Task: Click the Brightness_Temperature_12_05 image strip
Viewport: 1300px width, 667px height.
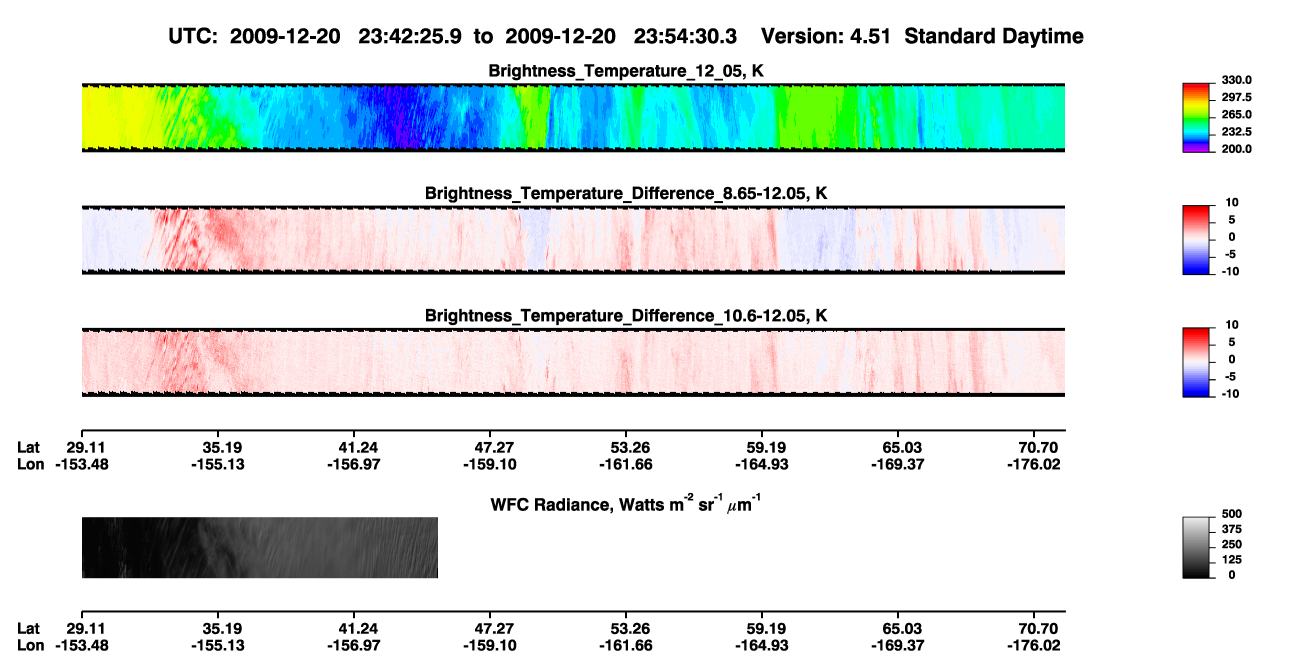Action: click(x=573, y=118)
